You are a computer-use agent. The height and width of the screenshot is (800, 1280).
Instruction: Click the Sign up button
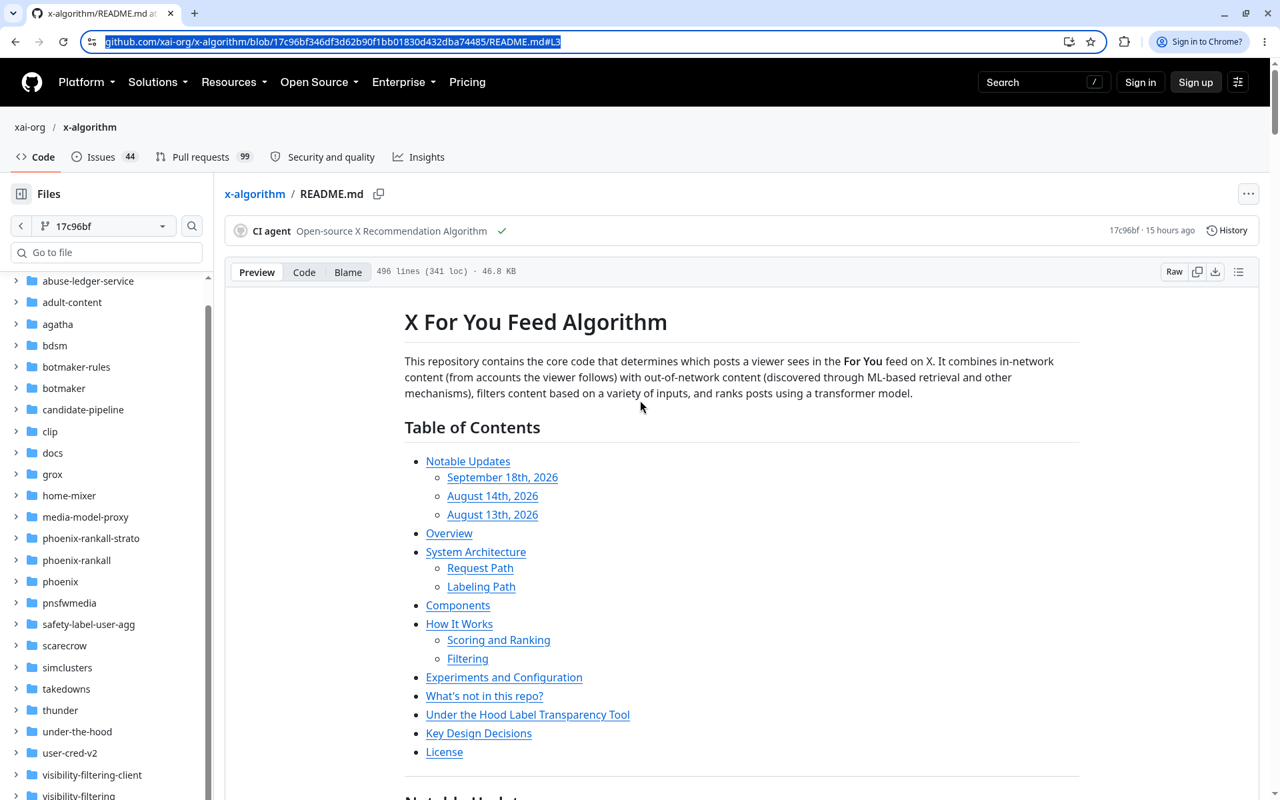[x=1195, y=82]
